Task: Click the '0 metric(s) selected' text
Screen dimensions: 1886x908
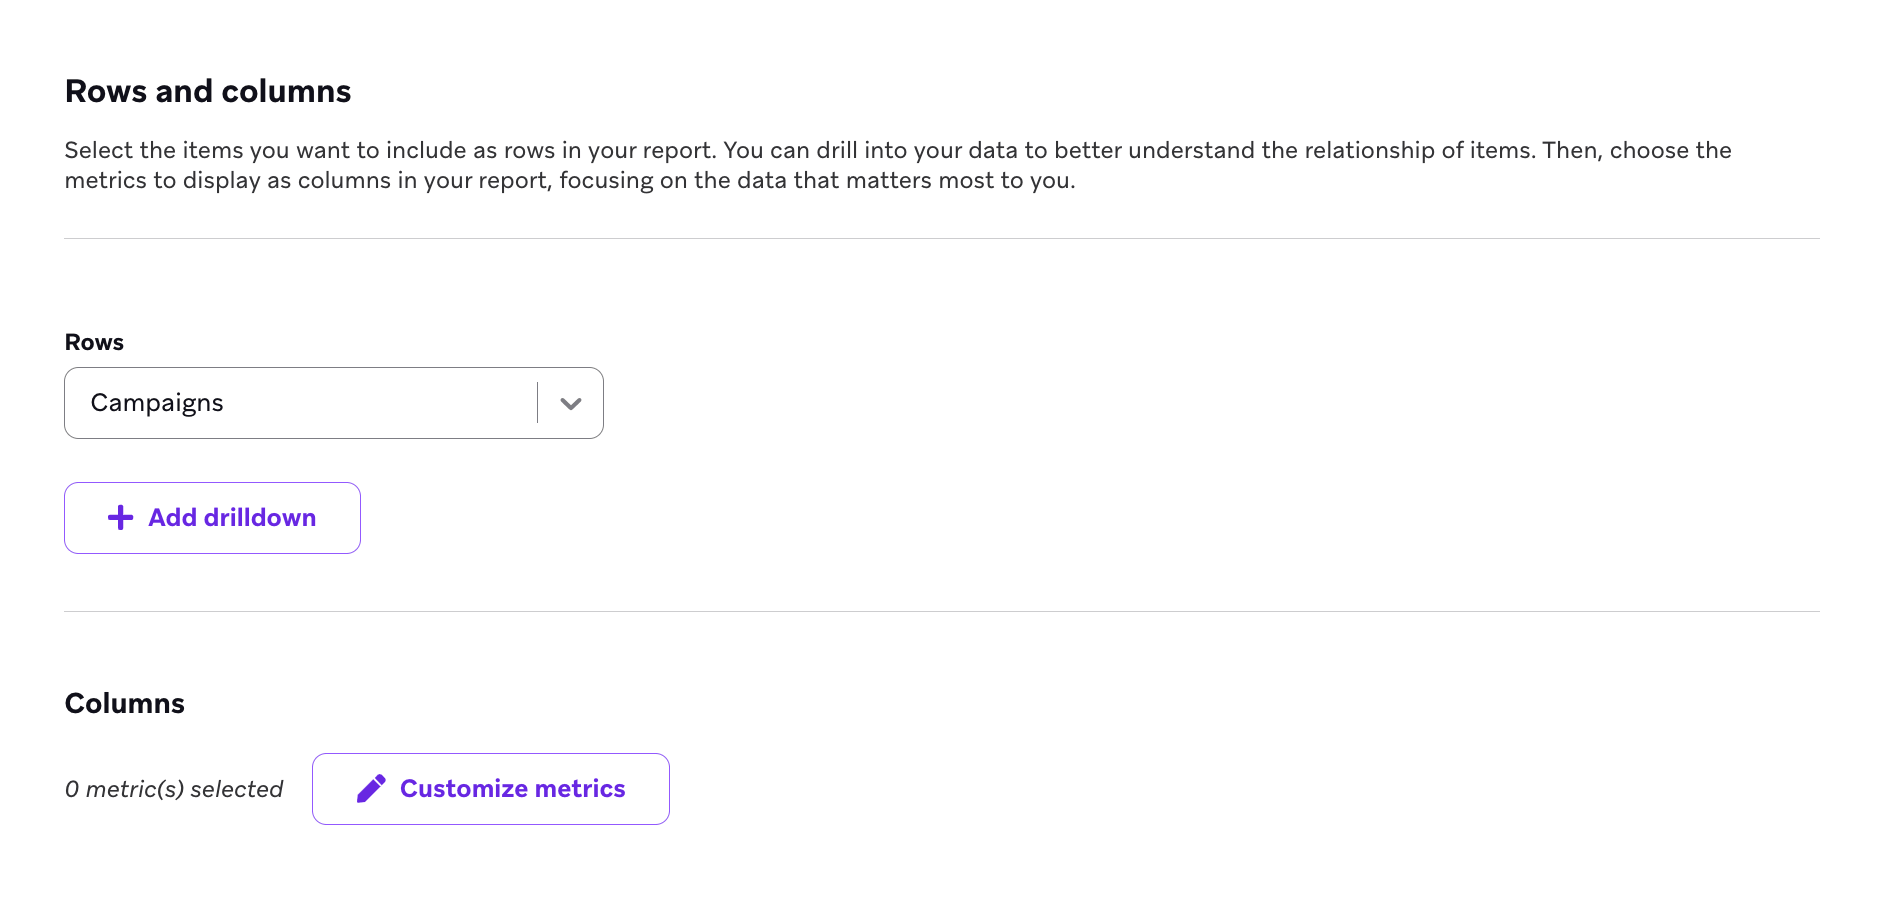Action: tap(174, 789)
